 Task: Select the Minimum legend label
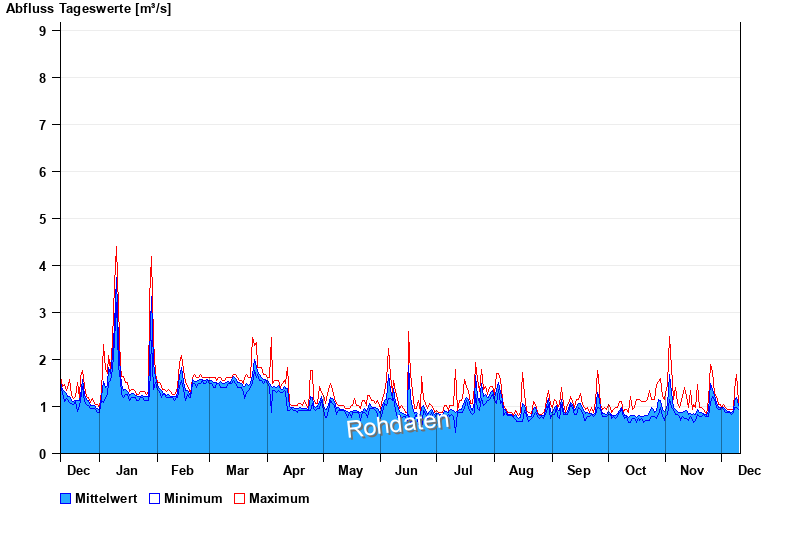[x=193, y=498]
